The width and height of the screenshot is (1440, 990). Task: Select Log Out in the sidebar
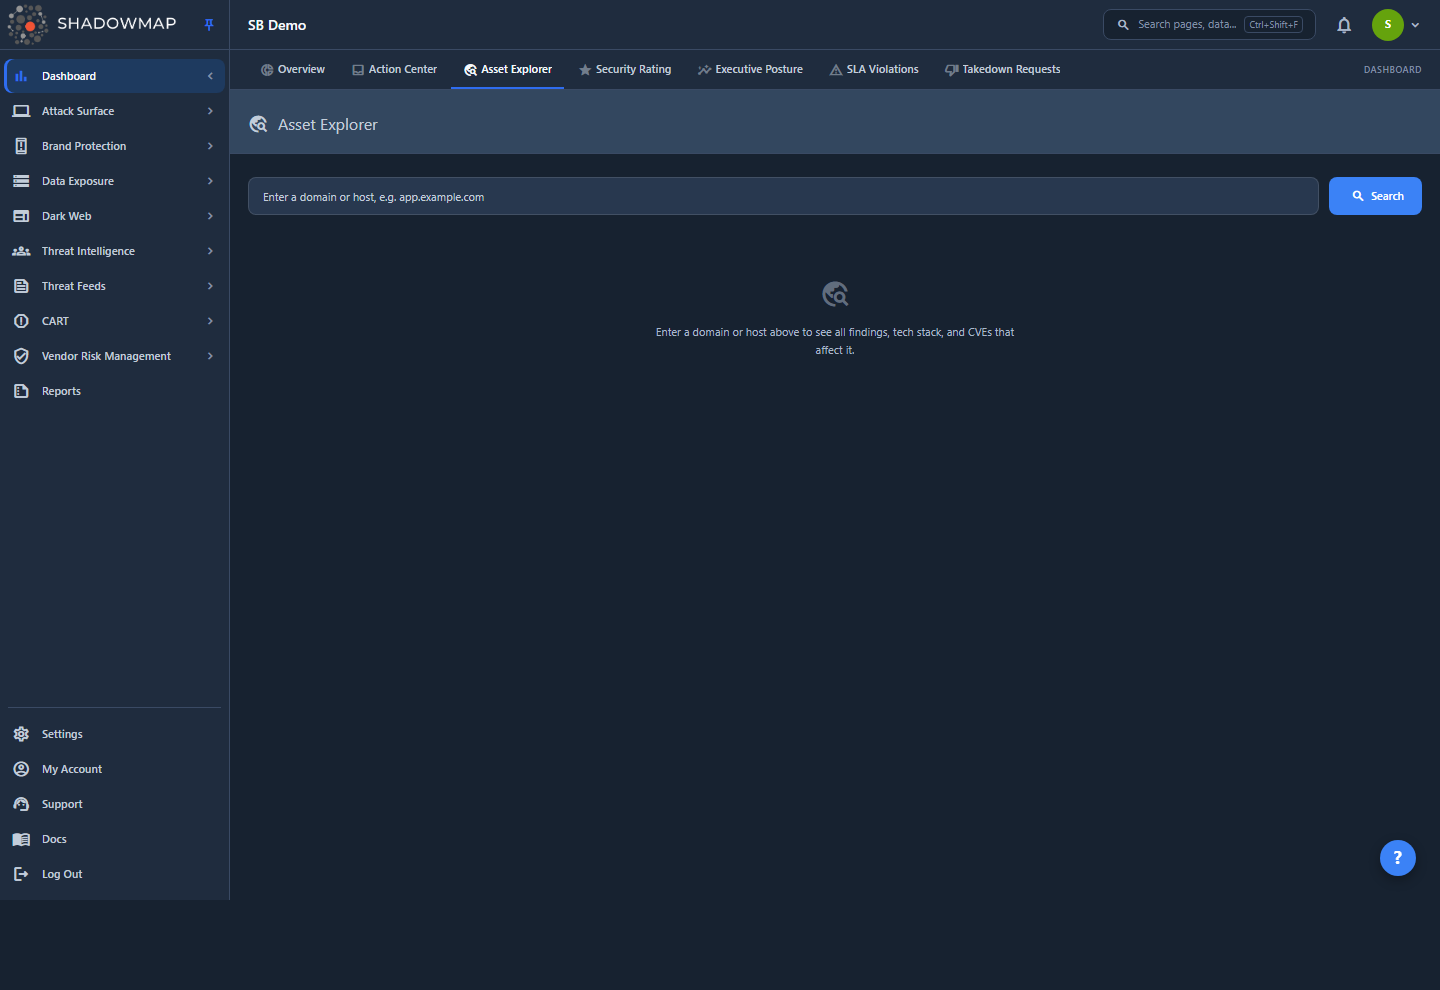tap(114, 874)
